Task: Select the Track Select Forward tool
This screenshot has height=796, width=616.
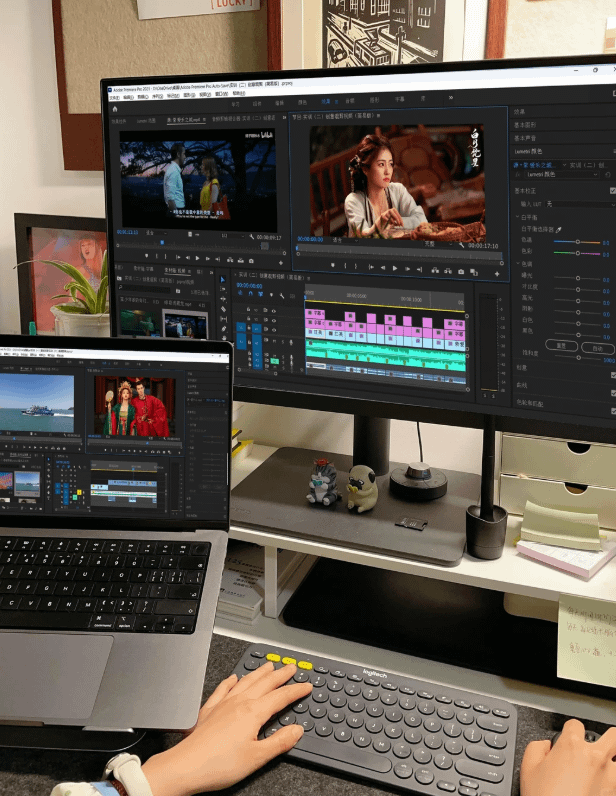Action: [x=223, y=289]
